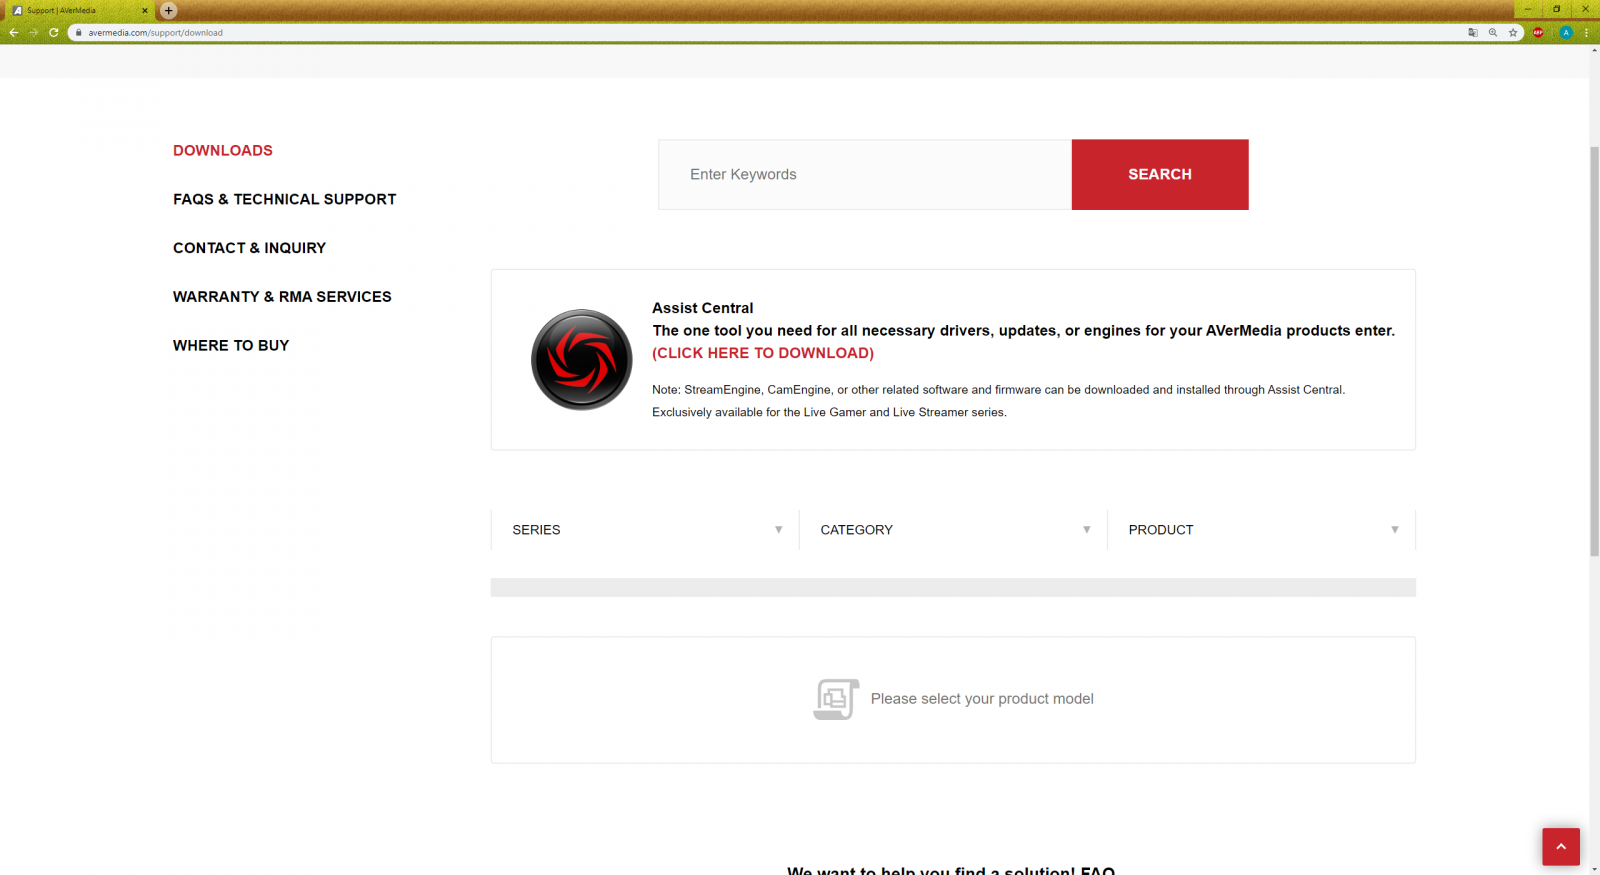Open the profile avatar A icon
This screenshot has width=1600, height=875.
click(1566, 33)
